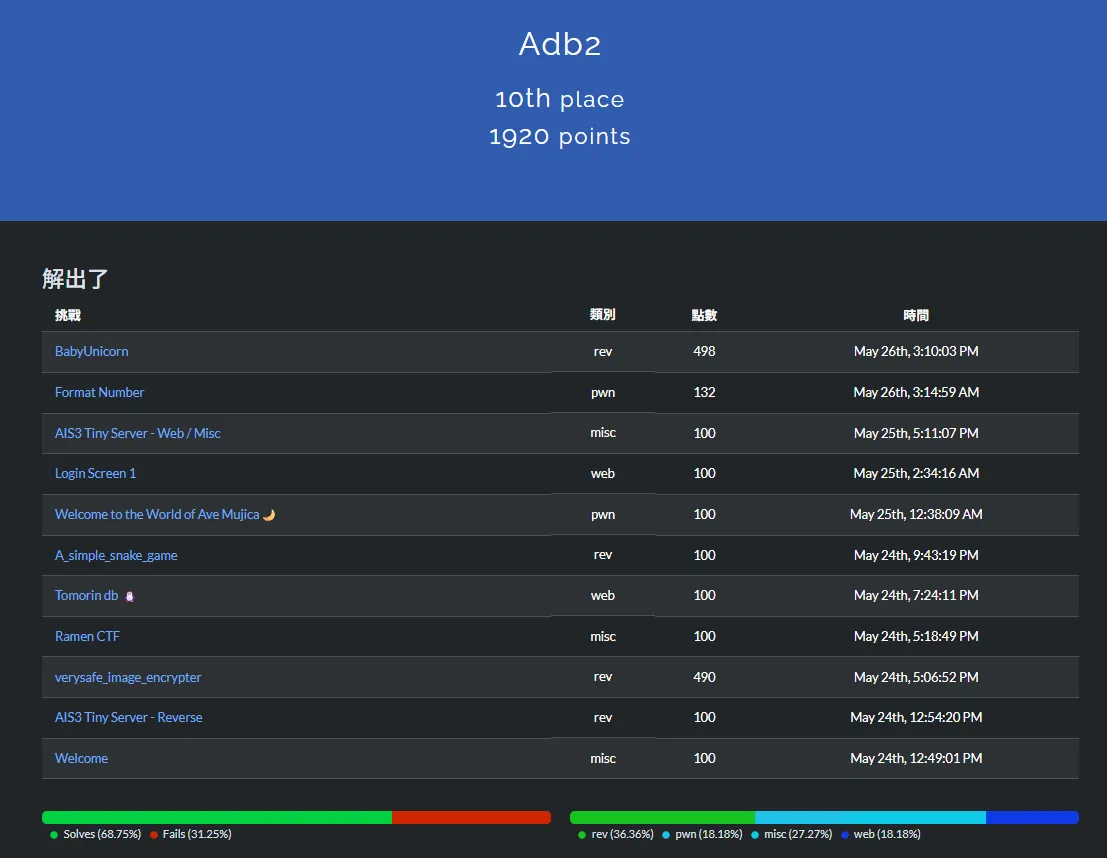Click the dark blue web legend dot
Screen dimensions: 1107x858
[845, 834]
